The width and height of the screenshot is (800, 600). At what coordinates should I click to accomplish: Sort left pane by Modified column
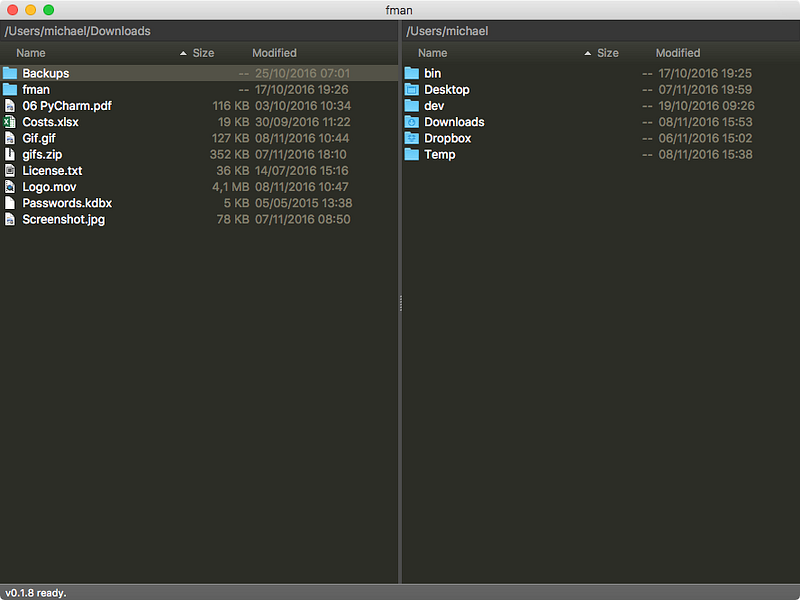[274, 53]
